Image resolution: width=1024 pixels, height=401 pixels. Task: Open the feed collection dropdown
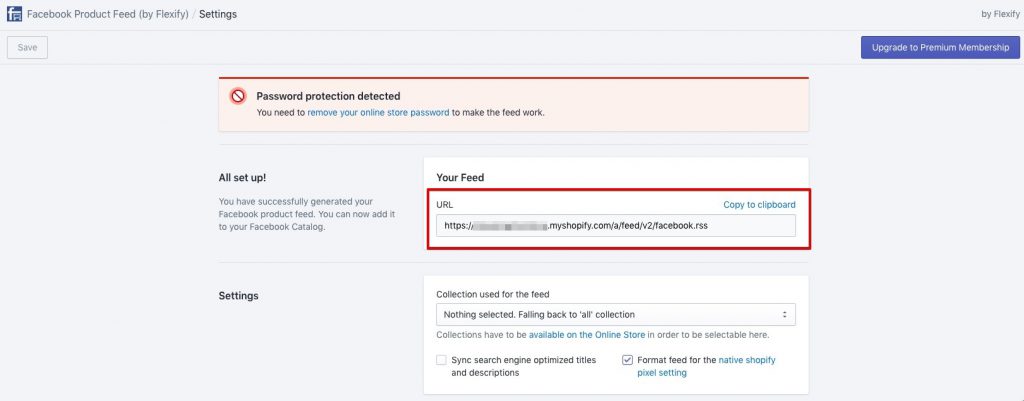(x=615, y=315)
